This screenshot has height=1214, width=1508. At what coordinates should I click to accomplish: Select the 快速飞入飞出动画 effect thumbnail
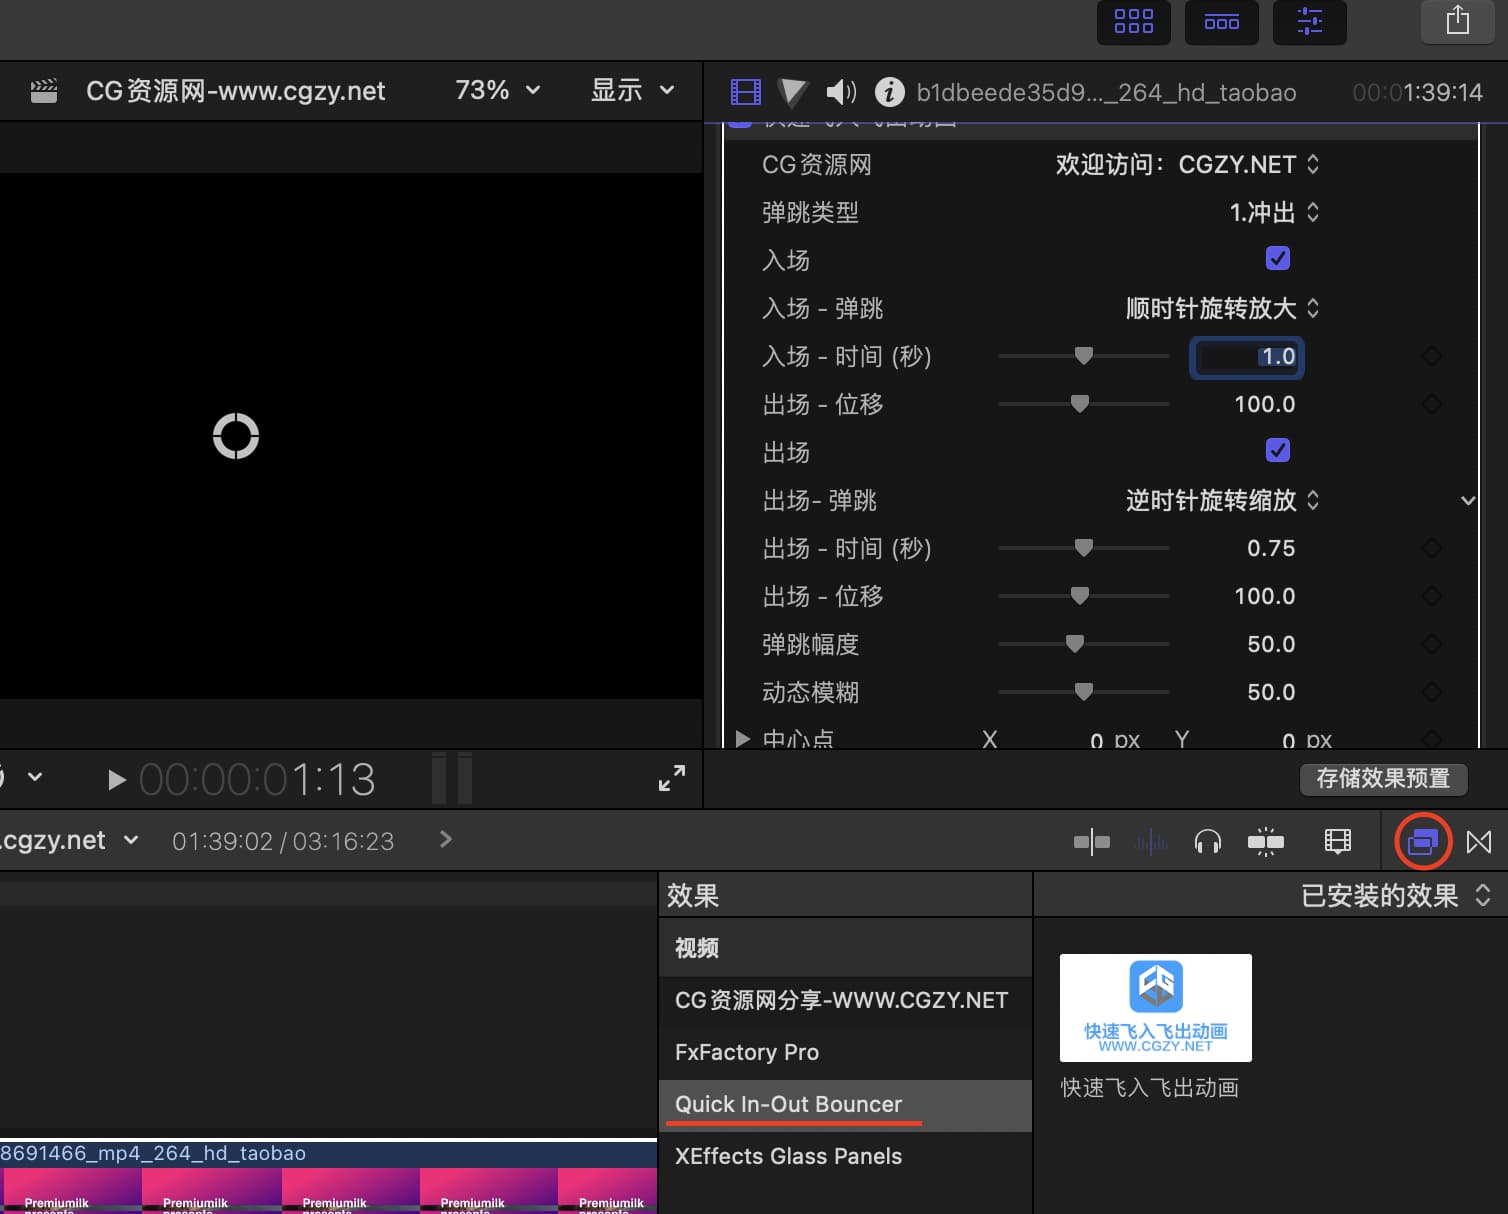pos(1155,1008)
